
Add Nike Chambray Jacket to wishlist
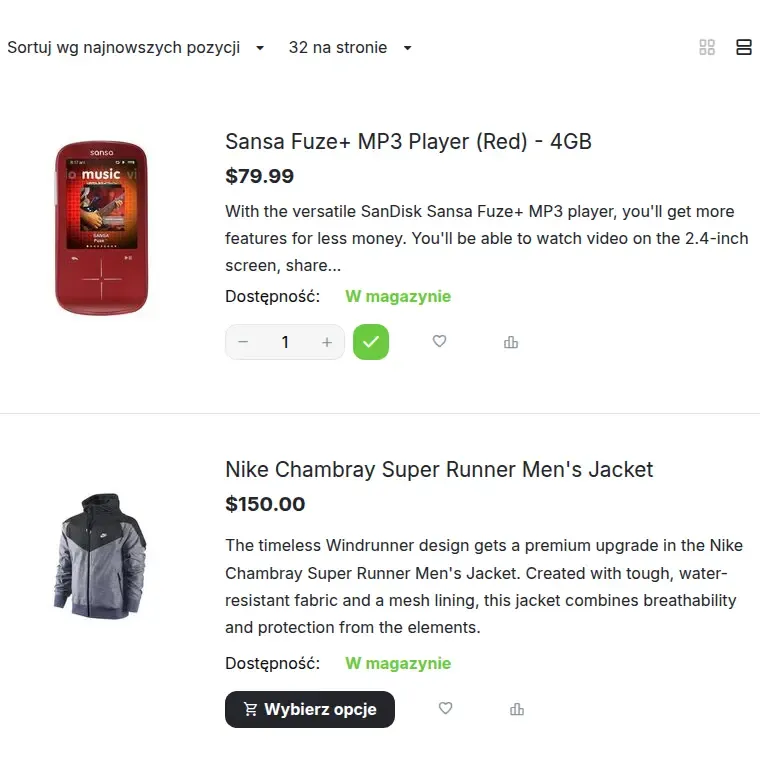coord(445,708)
